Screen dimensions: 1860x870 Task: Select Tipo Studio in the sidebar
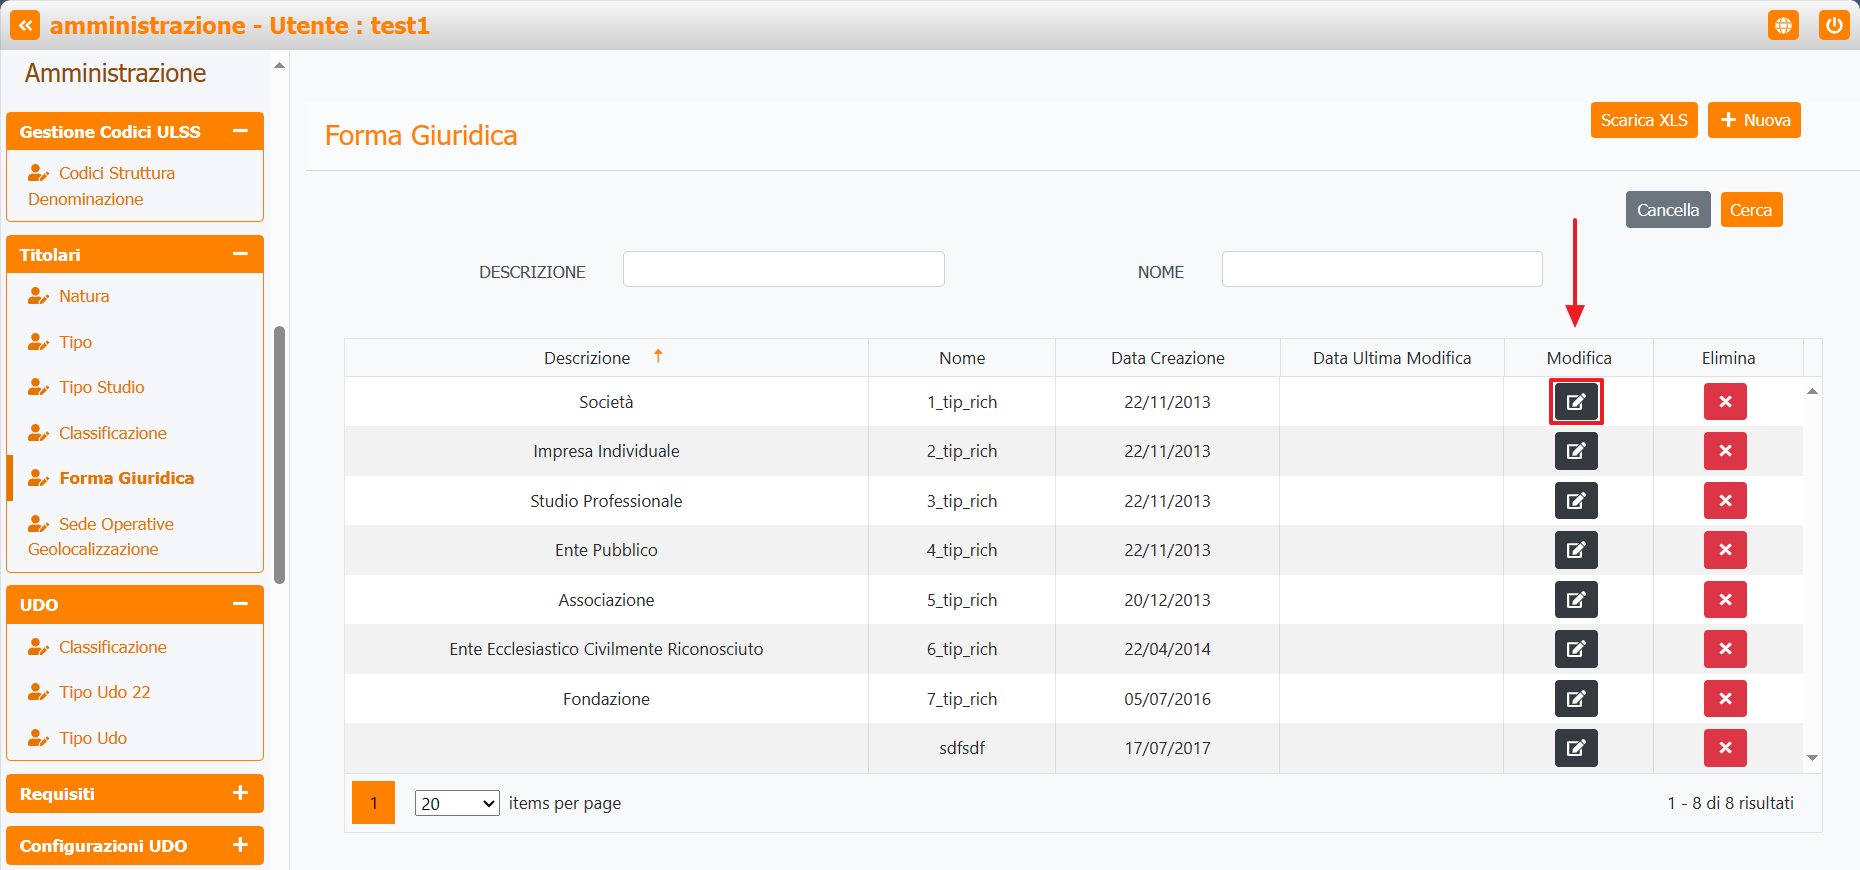[x=101, y=387]
